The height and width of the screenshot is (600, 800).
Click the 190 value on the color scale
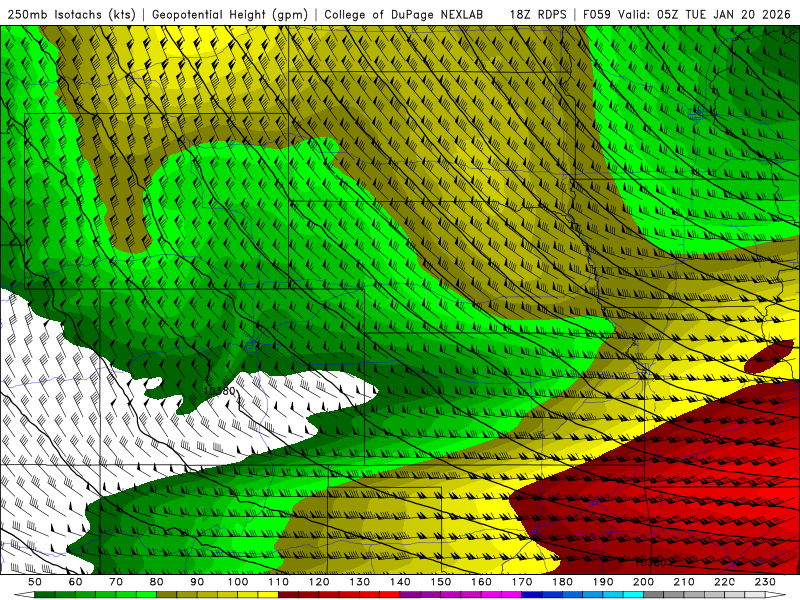pyautogui.click(x=603, y=582)
